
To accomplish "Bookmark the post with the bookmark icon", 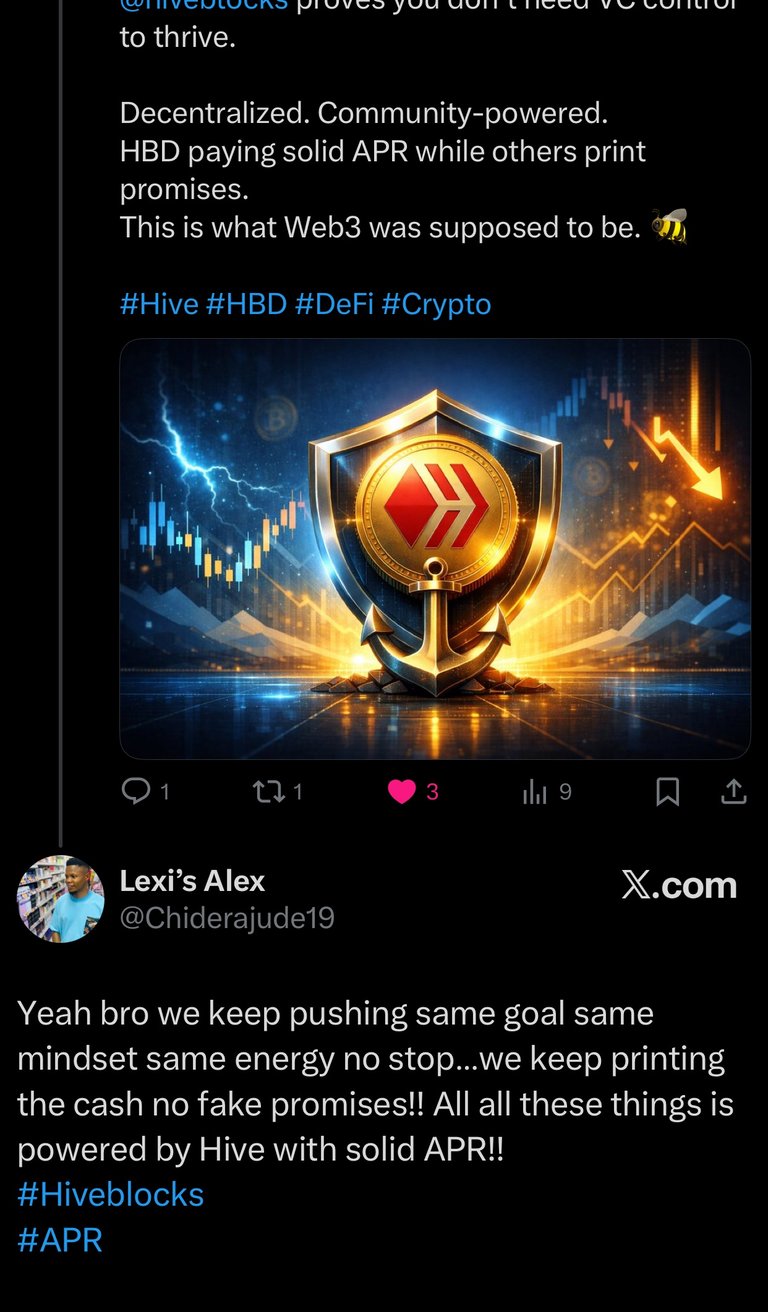I will point(667,792).
